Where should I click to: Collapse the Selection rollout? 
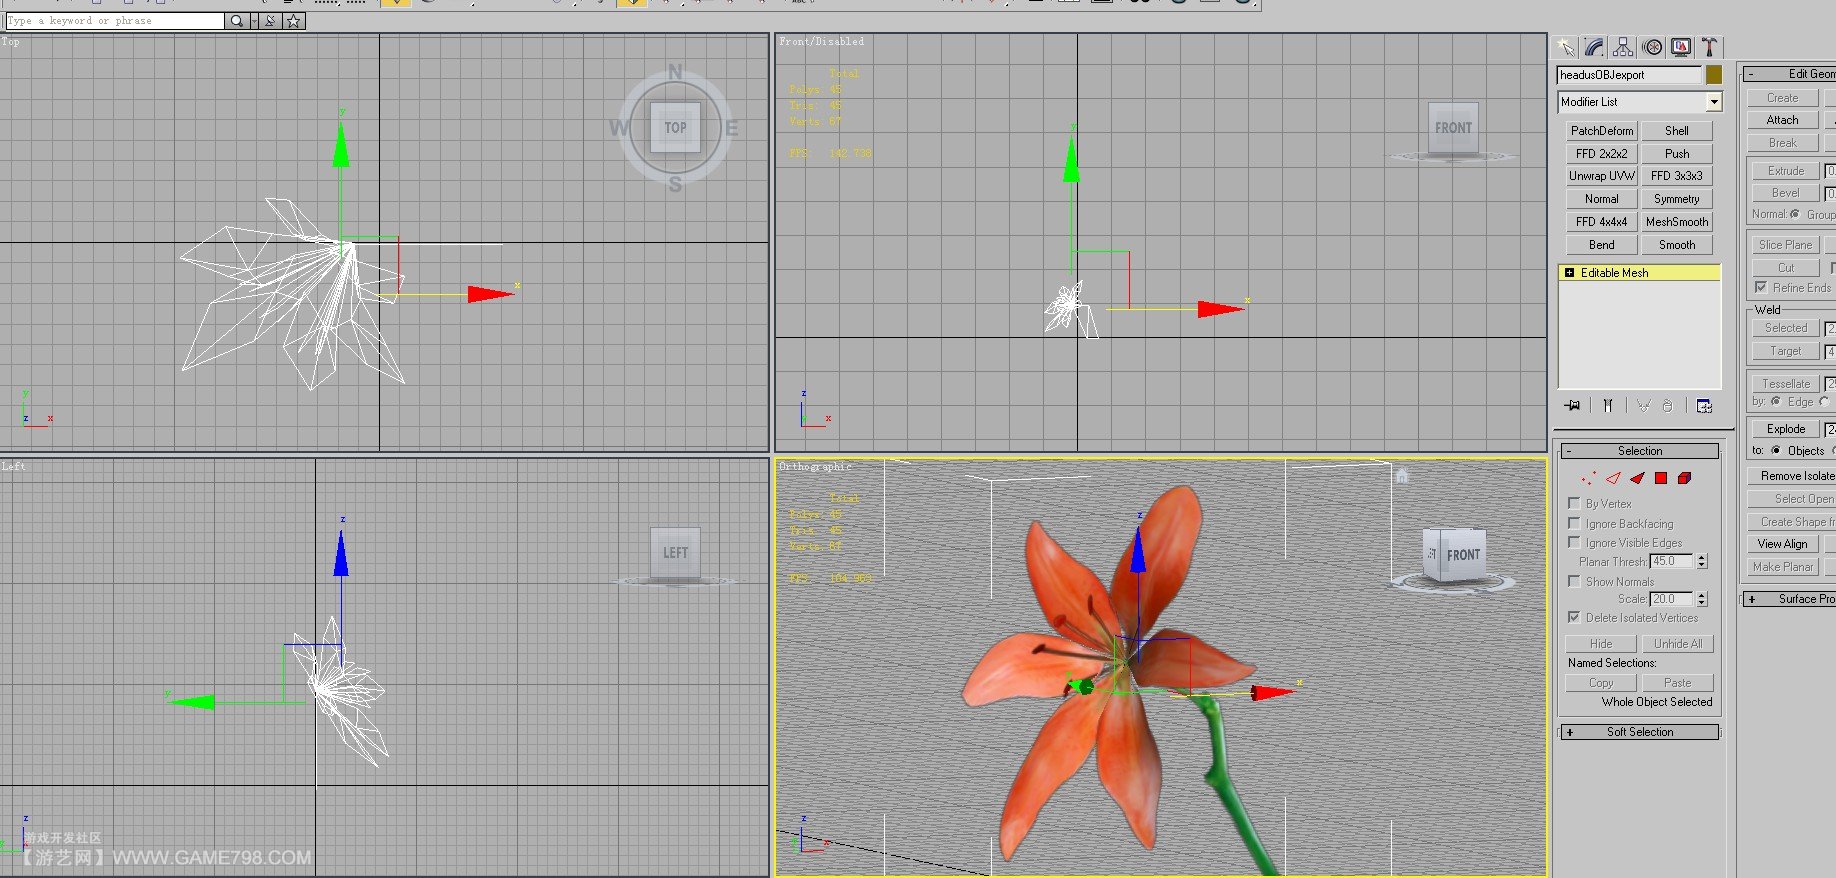coord(1640,451)
